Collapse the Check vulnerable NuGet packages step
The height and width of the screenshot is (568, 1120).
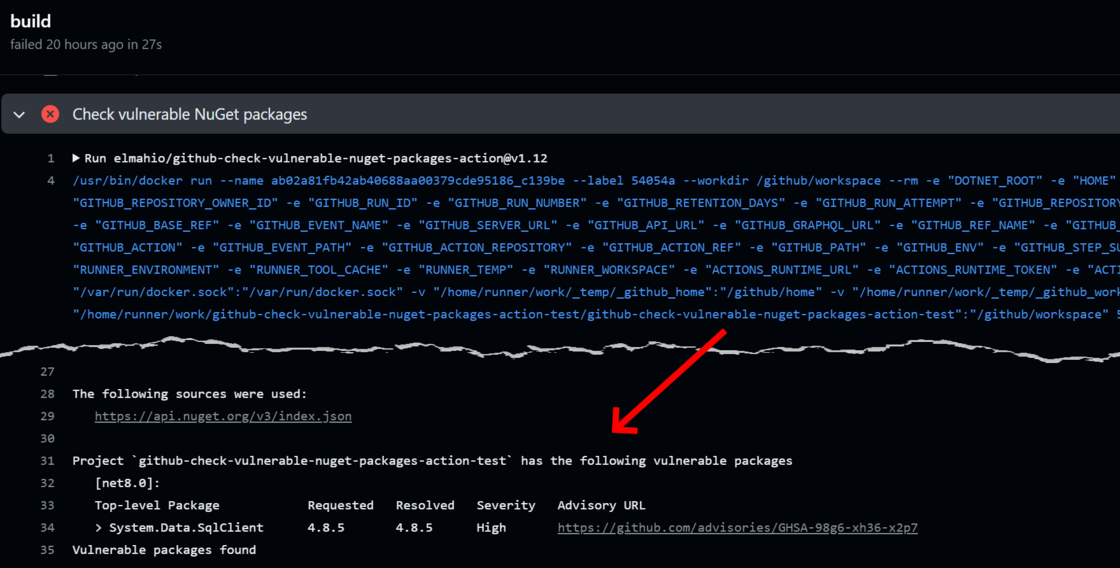click(19, 114)
